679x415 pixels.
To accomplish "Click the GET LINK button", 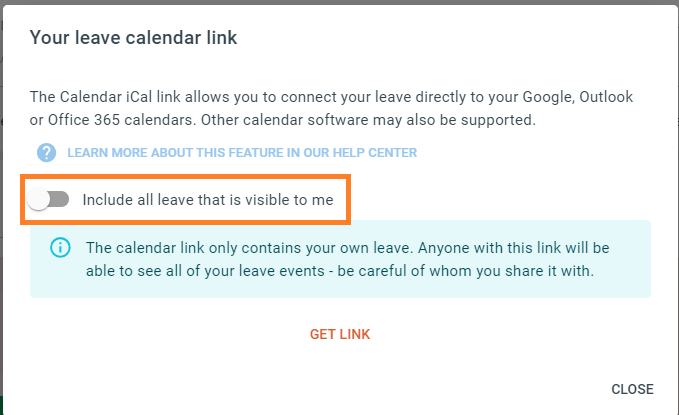I will (x=340, y=334).
